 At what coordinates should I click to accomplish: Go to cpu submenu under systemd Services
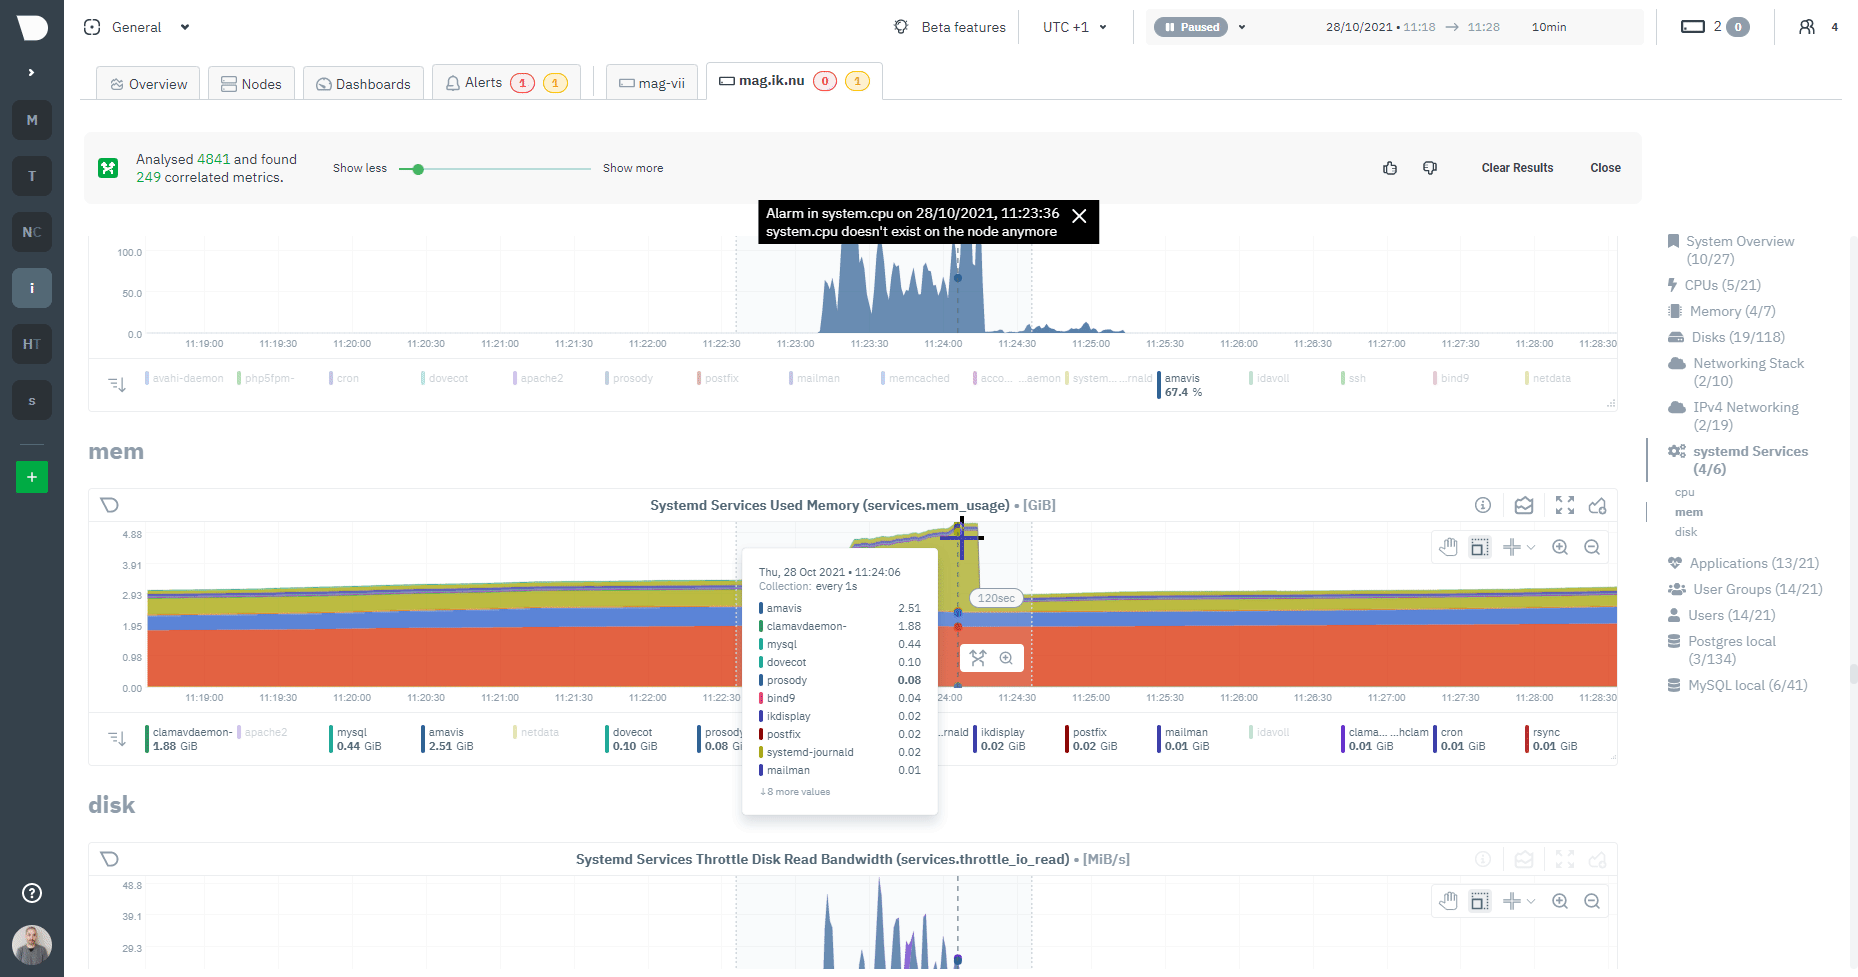[x=1685, y=492]
